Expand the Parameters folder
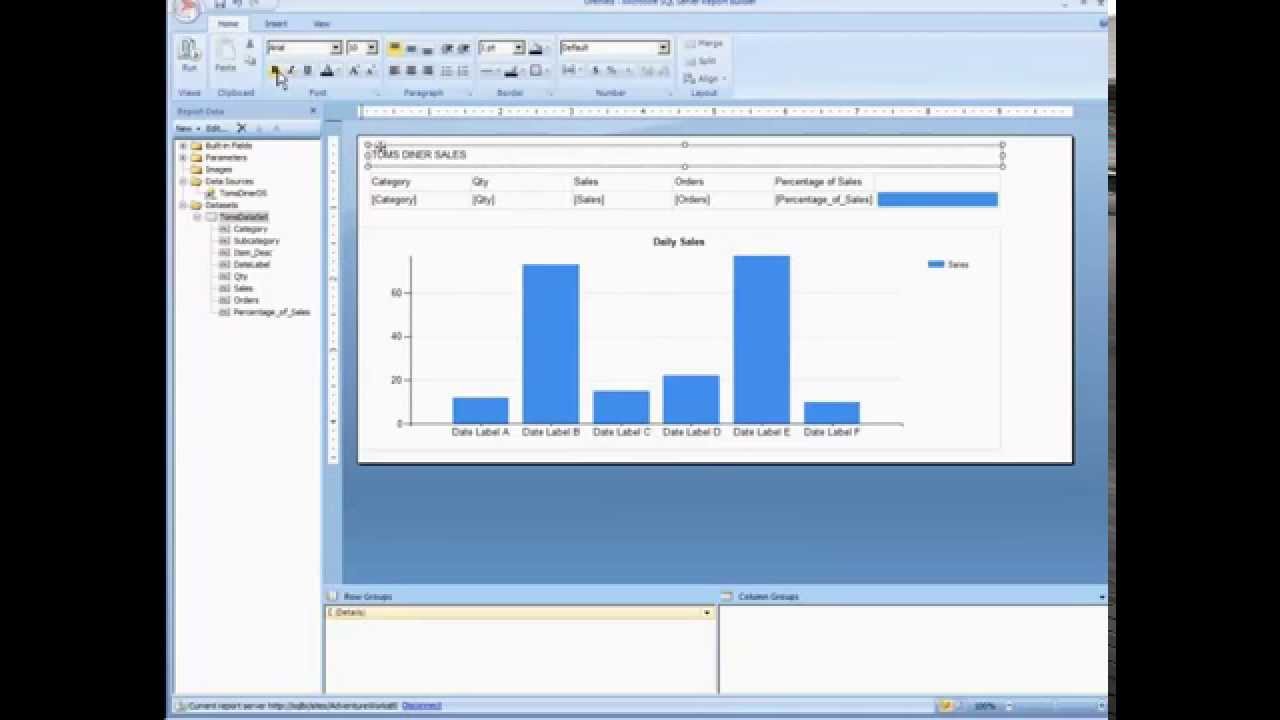Screen dimensions: 1280x720 click(183, 158)
